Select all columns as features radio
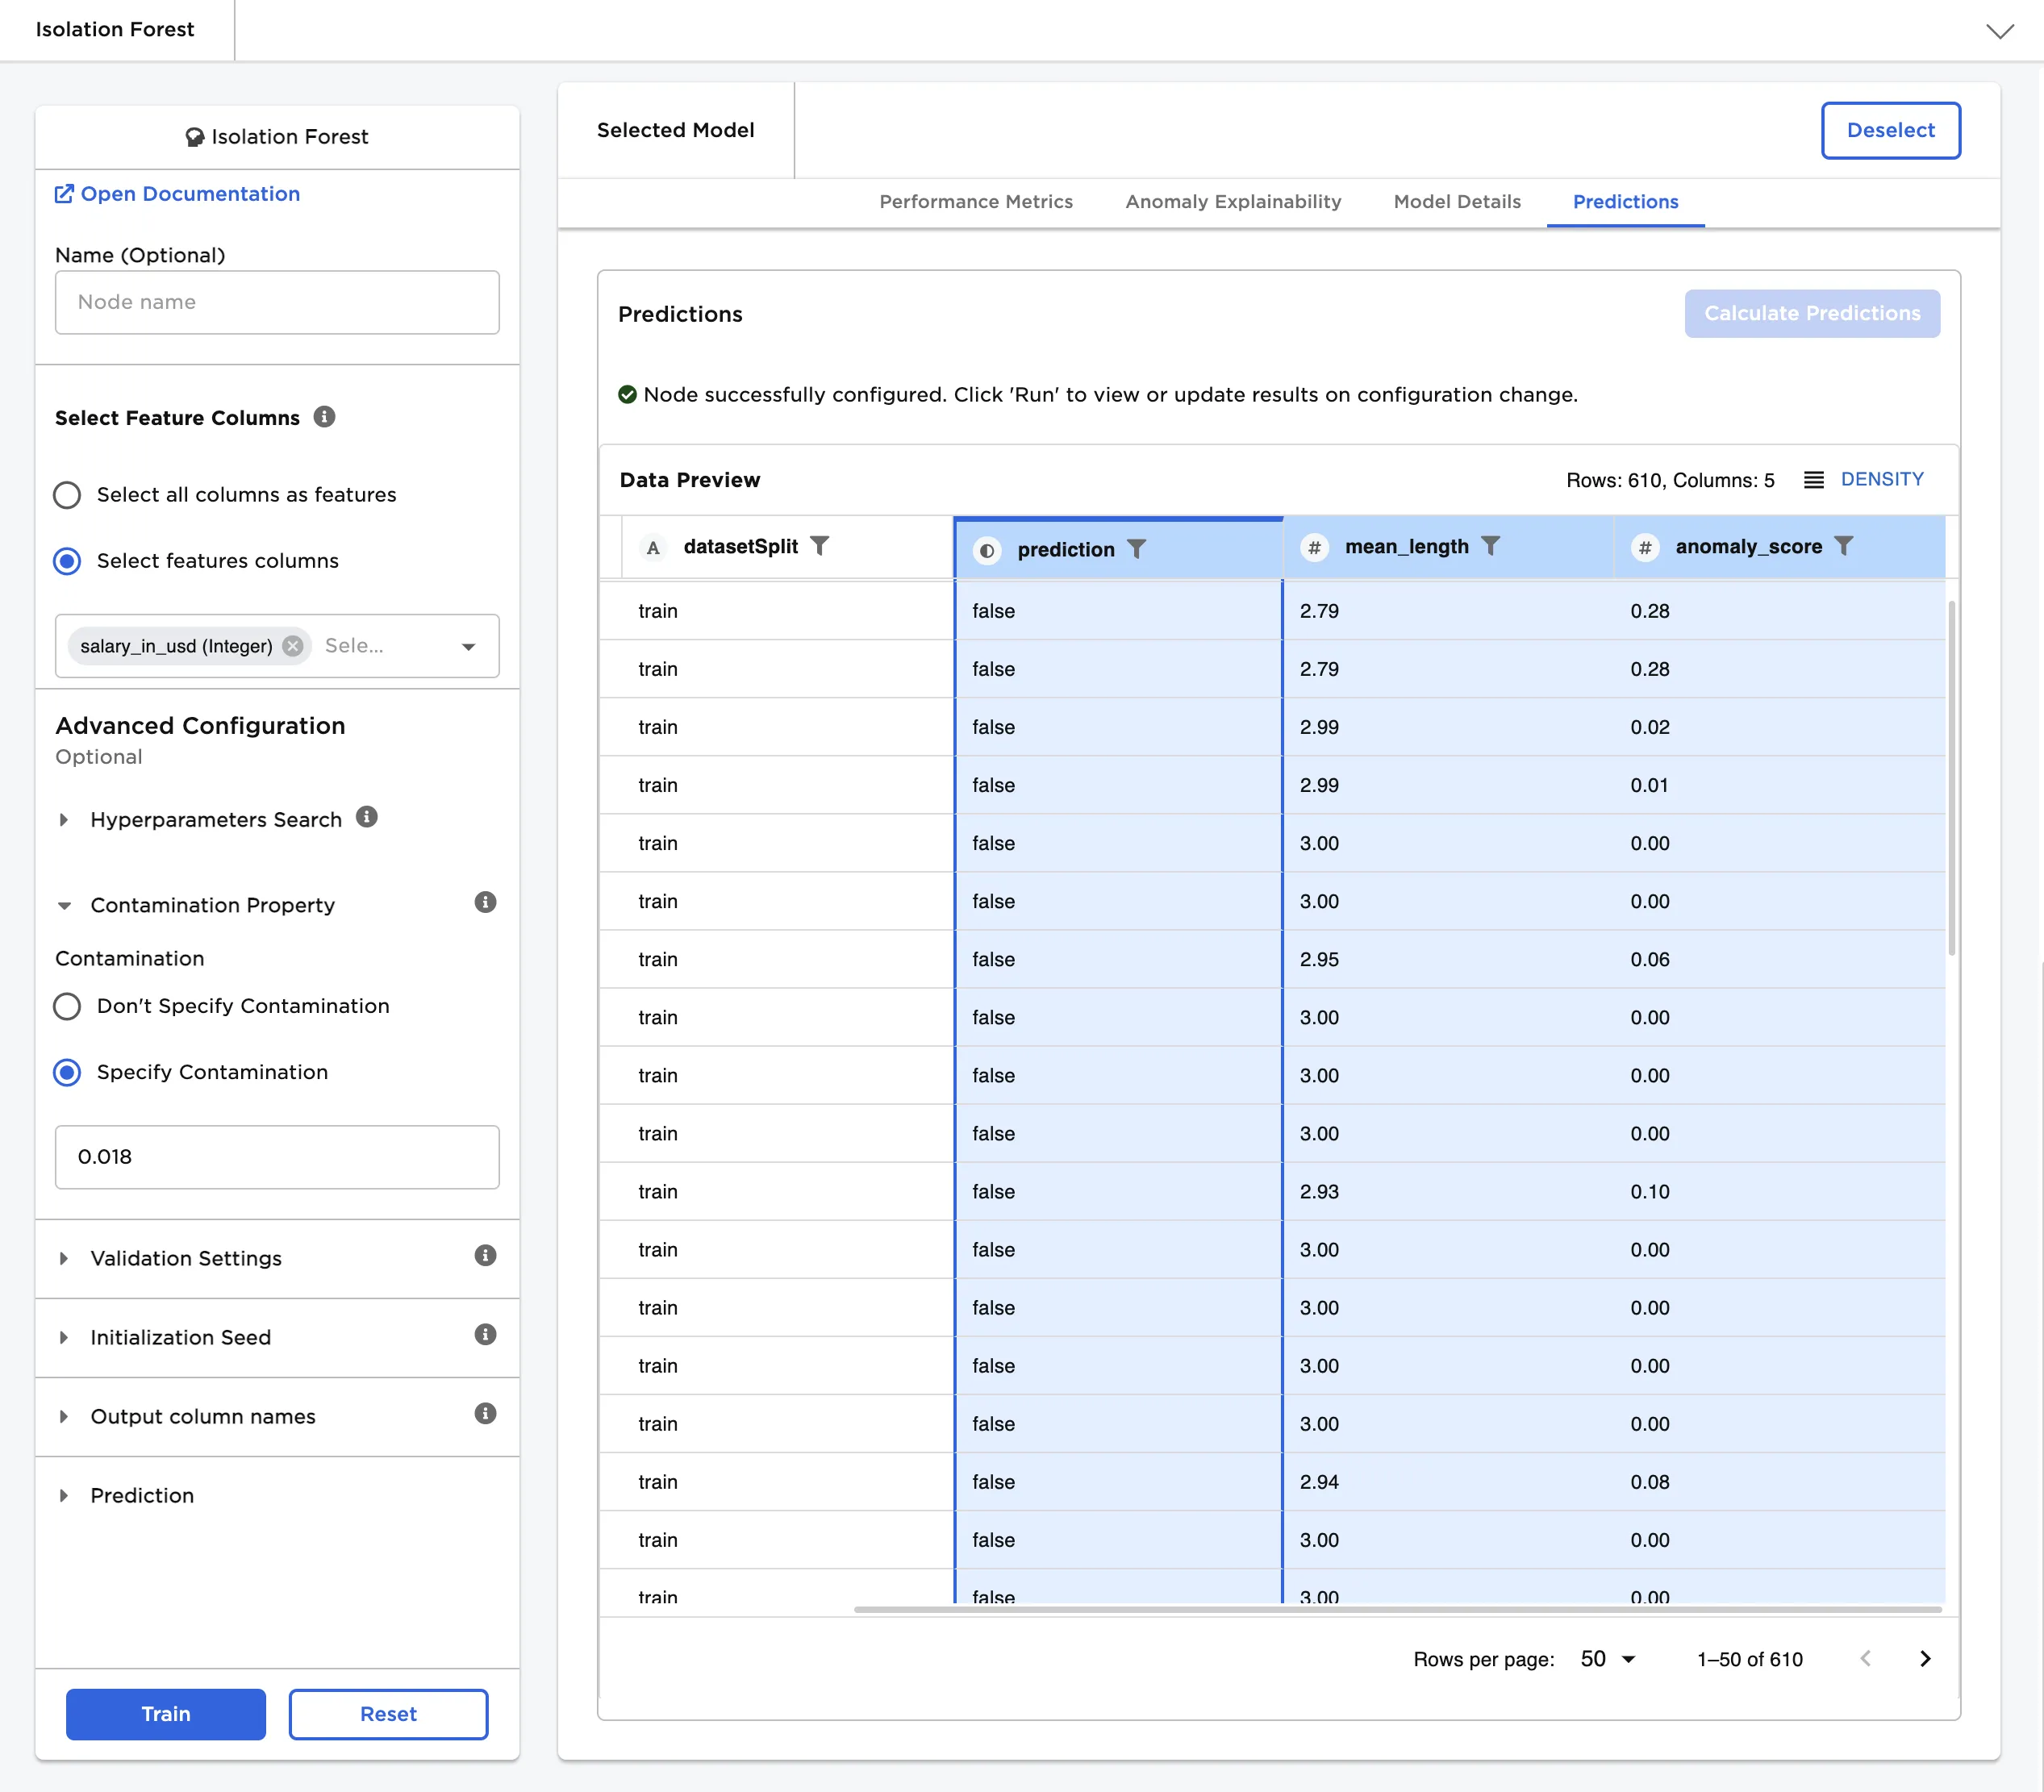The width and height of the screenshot is (2044, 1792). tap(67, 495)
